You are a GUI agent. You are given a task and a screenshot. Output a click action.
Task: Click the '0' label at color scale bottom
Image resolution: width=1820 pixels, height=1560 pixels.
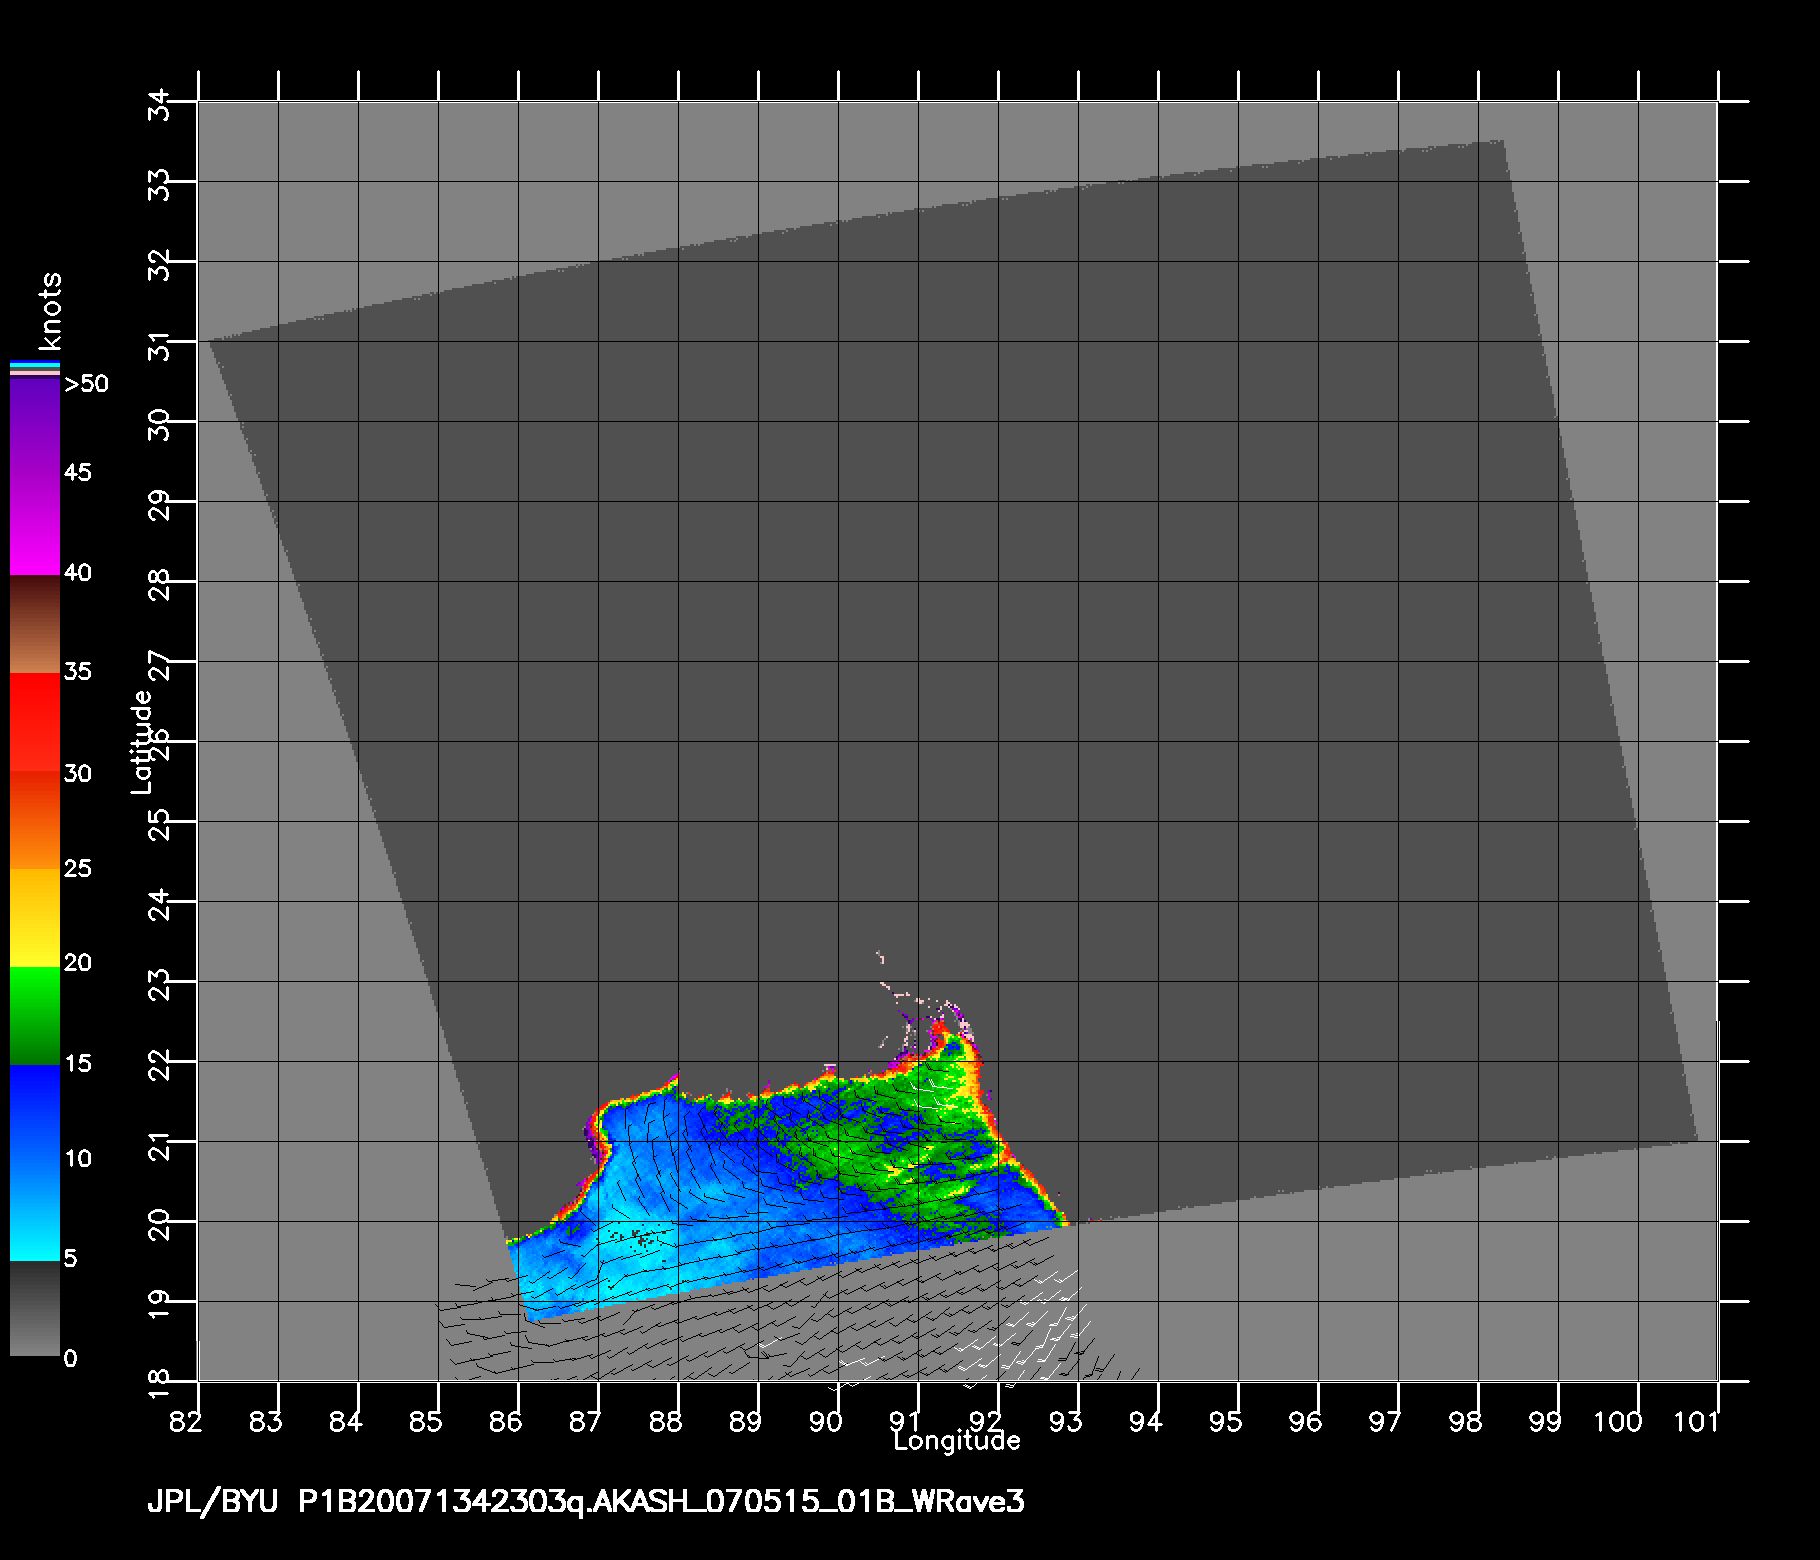pyautogui.click(x=70, y=1358)
